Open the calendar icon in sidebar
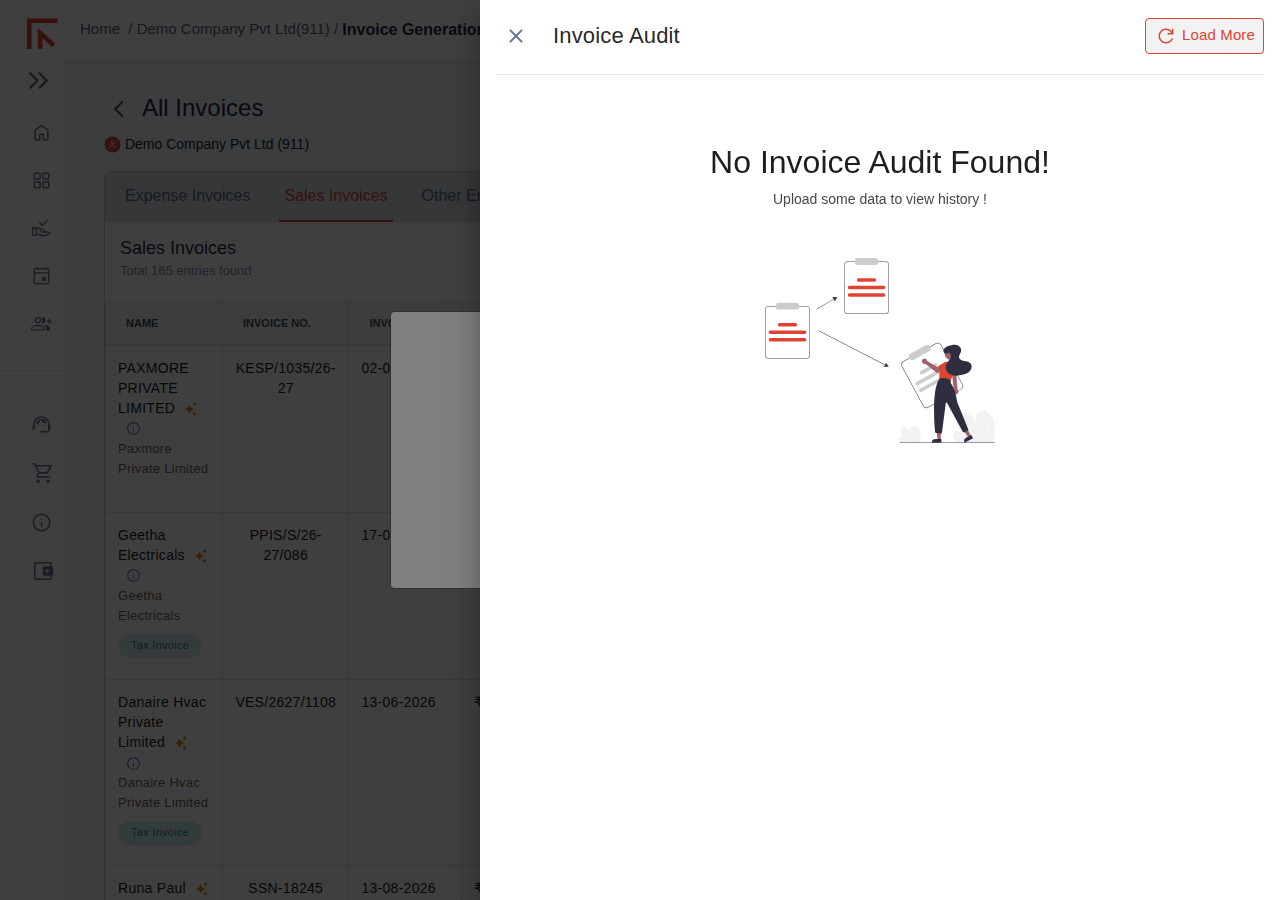The image size is (1280, 900). 41,276
